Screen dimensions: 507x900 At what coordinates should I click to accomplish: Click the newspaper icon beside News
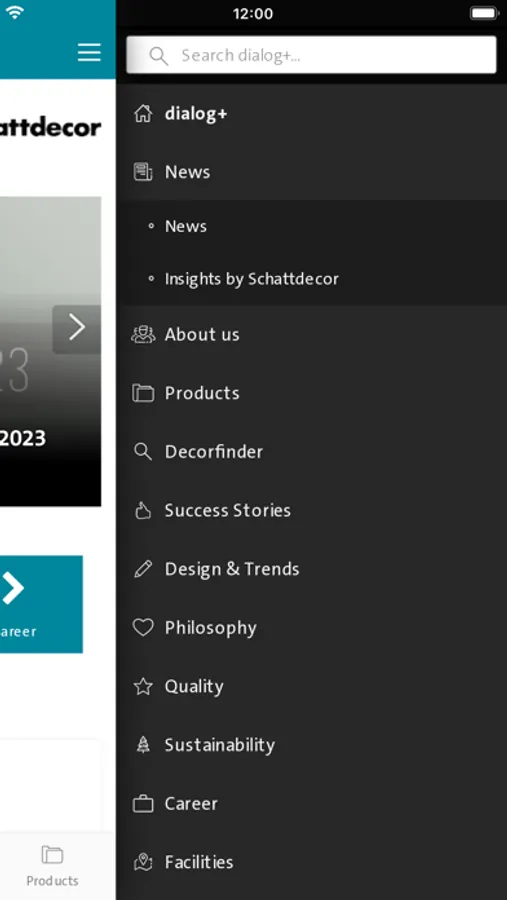143,172
